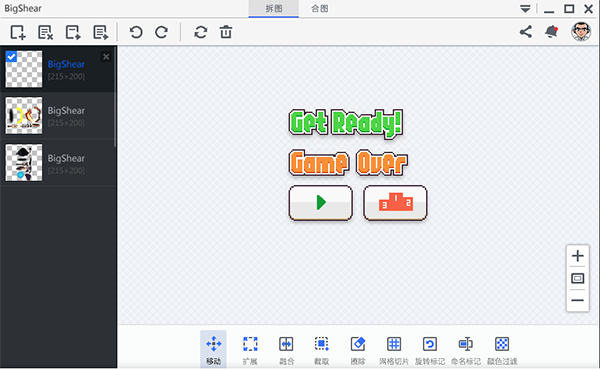
Task: Select the 网格切片 grid slice tool
Action: [x=394, y=349]
